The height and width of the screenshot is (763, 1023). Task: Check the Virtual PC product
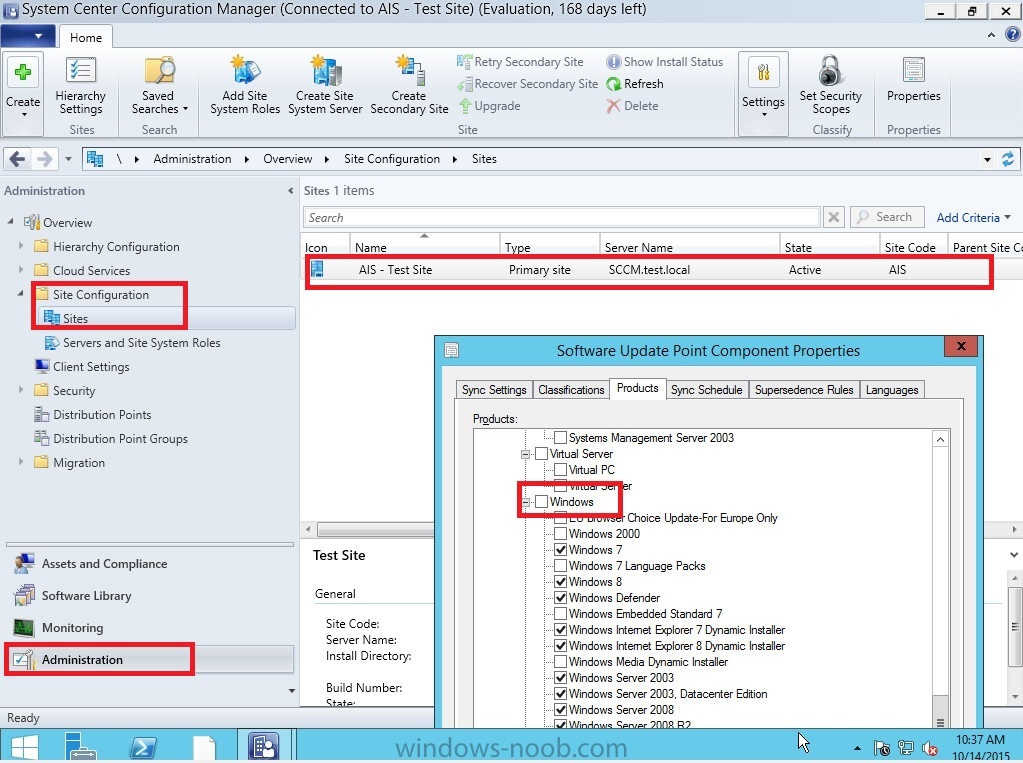[x=560, y=469]
